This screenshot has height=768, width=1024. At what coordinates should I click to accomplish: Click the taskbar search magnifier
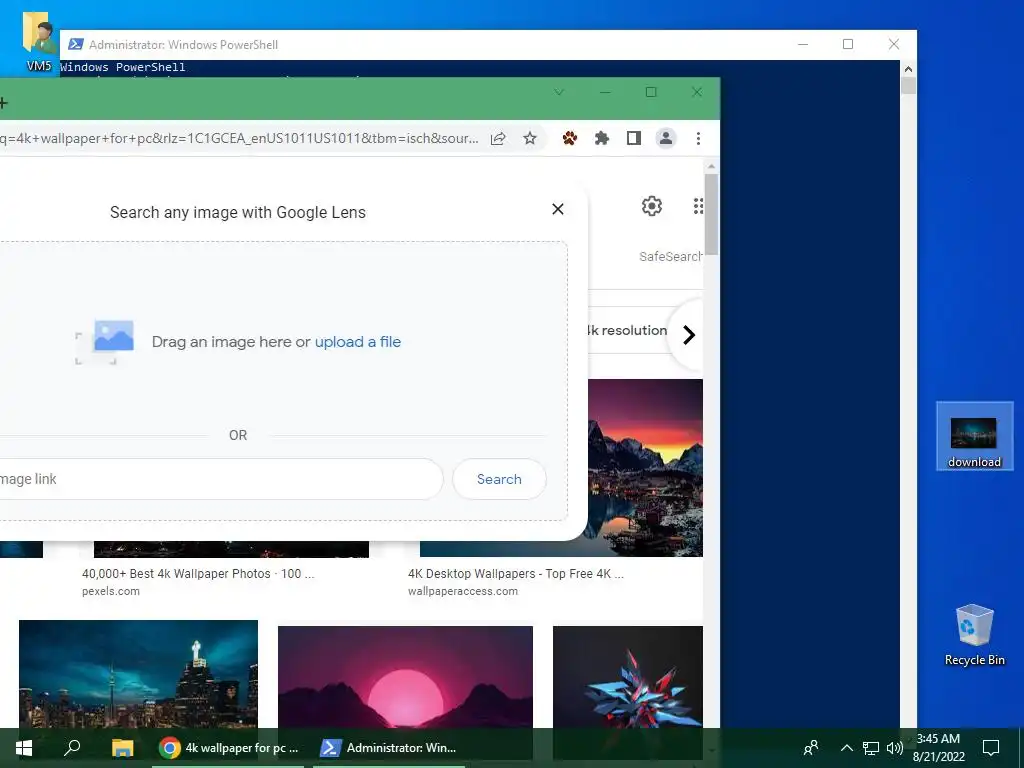[72, 748]
